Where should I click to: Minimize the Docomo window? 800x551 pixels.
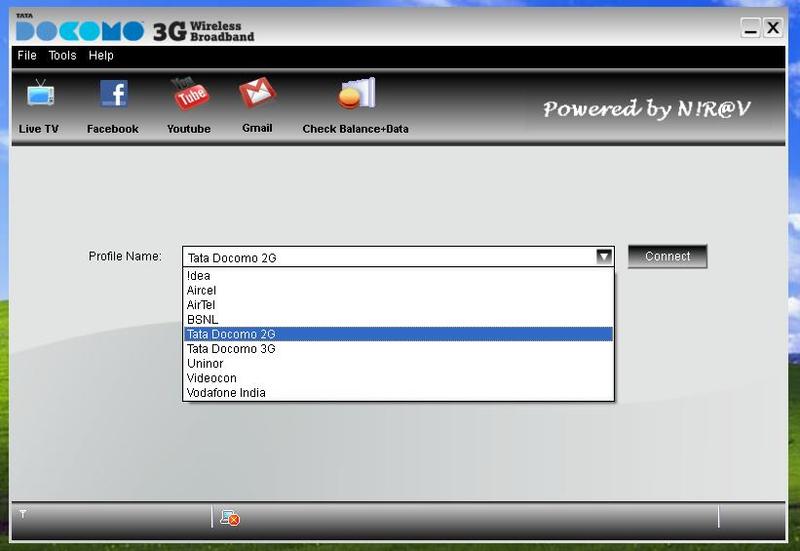click(750, 29)
